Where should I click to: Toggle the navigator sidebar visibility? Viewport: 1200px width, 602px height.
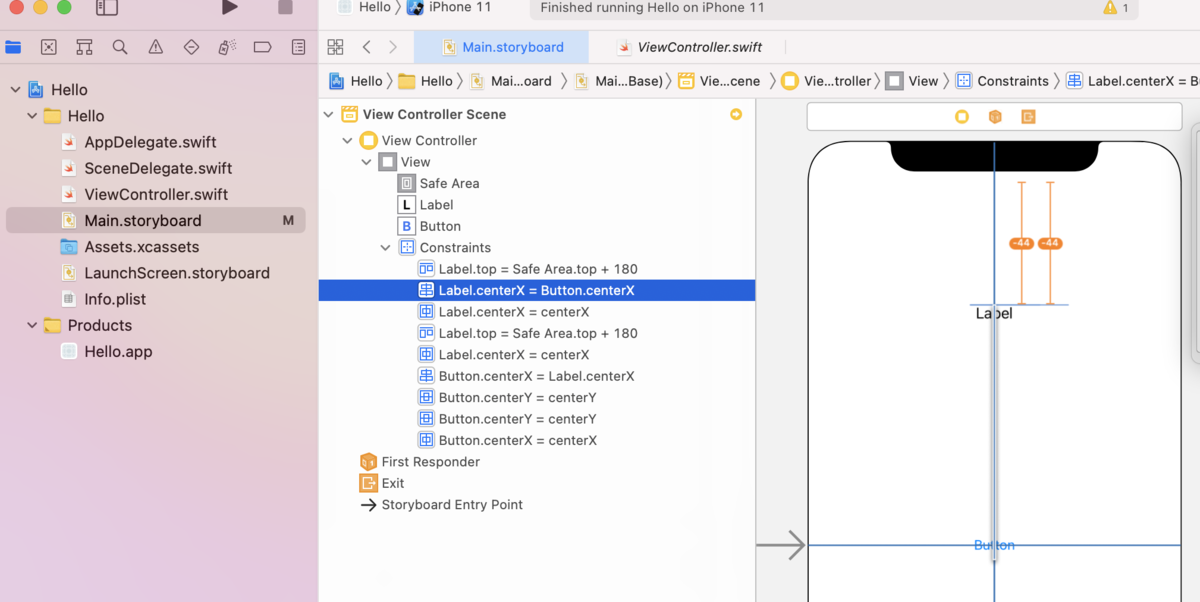coord(107,7)
